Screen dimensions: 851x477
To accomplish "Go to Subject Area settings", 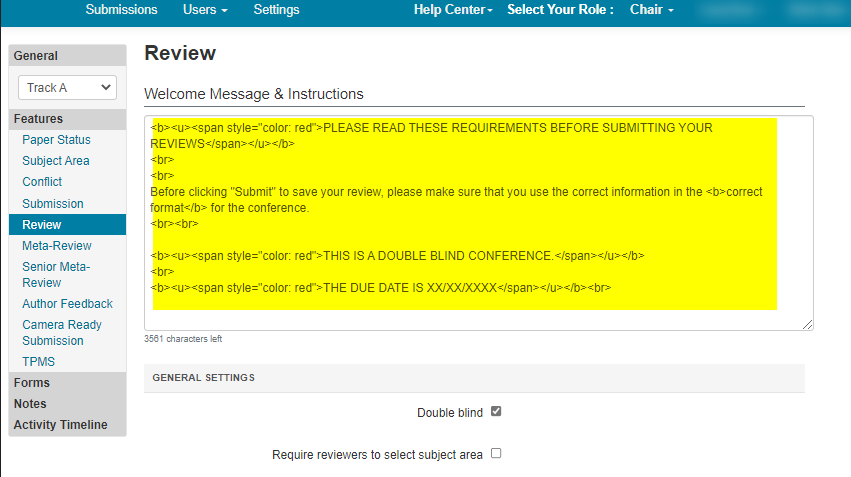I will pos(56,161).
